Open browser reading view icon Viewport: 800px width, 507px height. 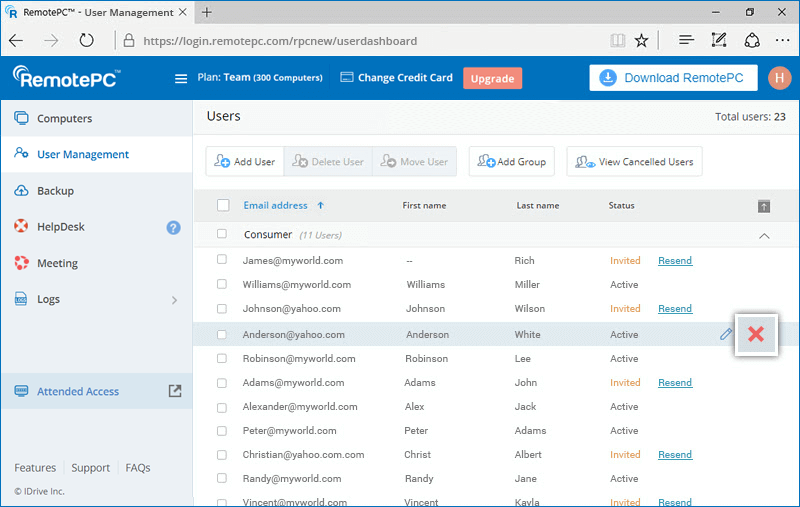click(x=617, y=40)
